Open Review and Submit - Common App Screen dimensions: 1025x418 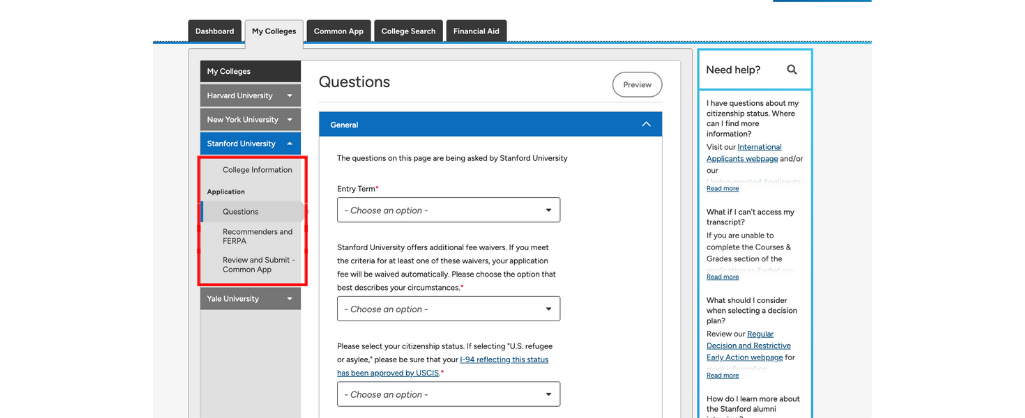click(x=259, y=265)
